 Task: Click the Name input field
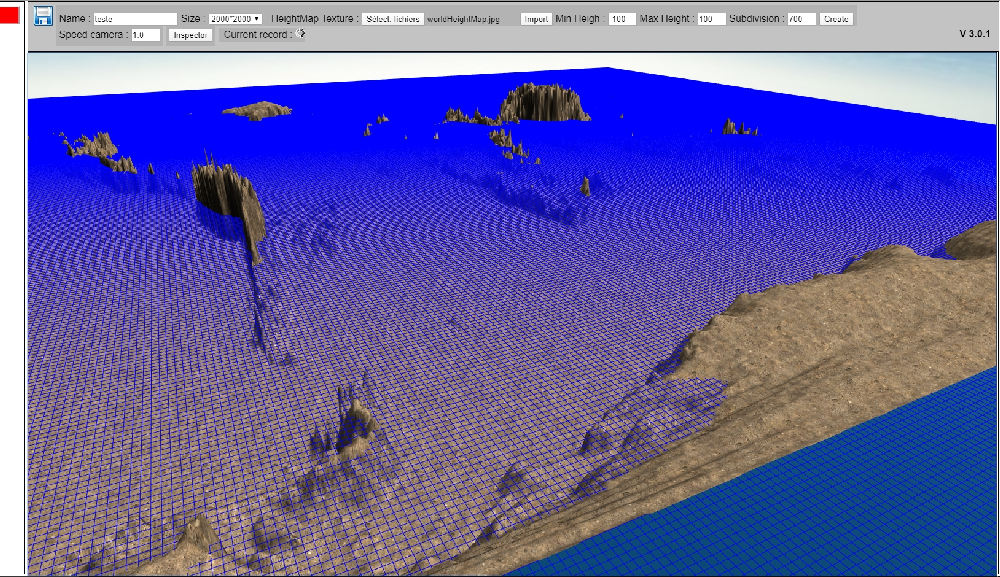point(135,19)
